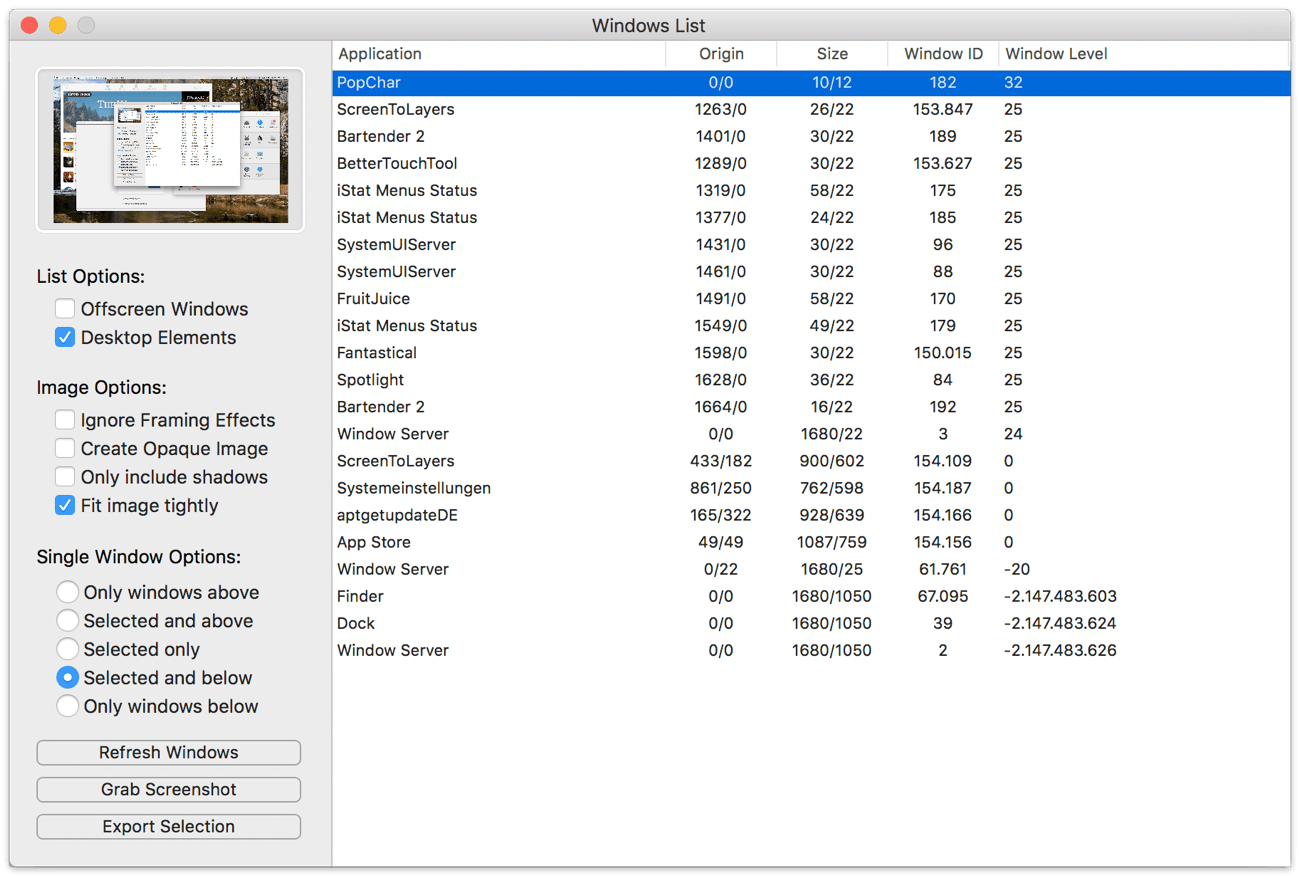The image size is (1300, 876).
Task: Click the 67.095 window ID cell
Action: click(943, 595)
